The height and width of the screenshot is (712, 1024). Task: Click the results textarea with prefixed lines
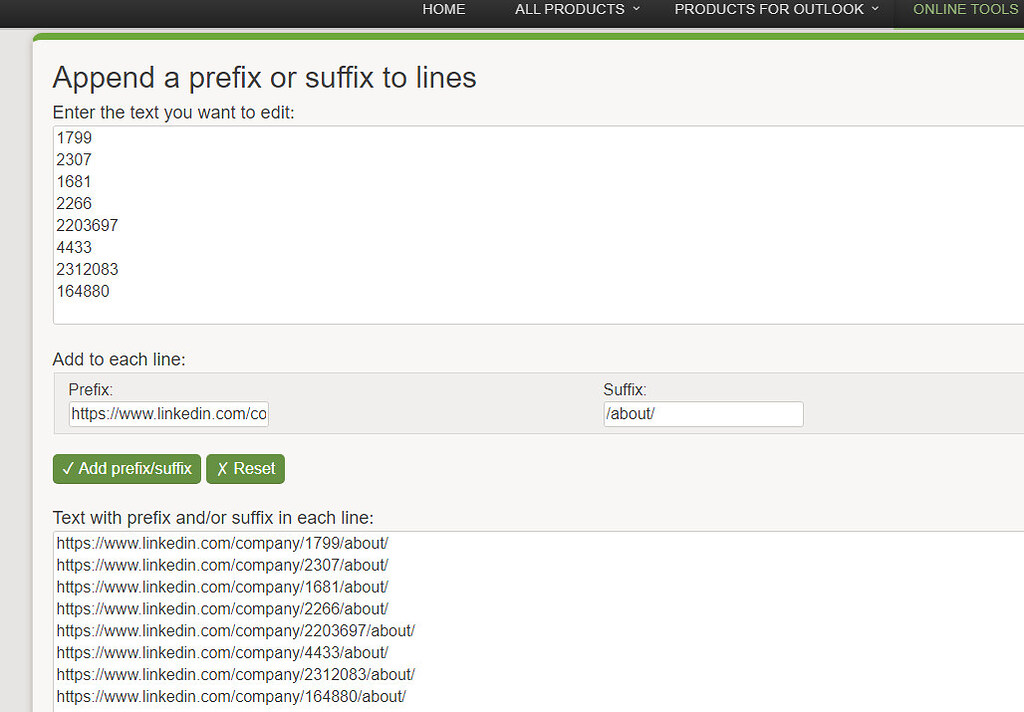coord(500,620)
